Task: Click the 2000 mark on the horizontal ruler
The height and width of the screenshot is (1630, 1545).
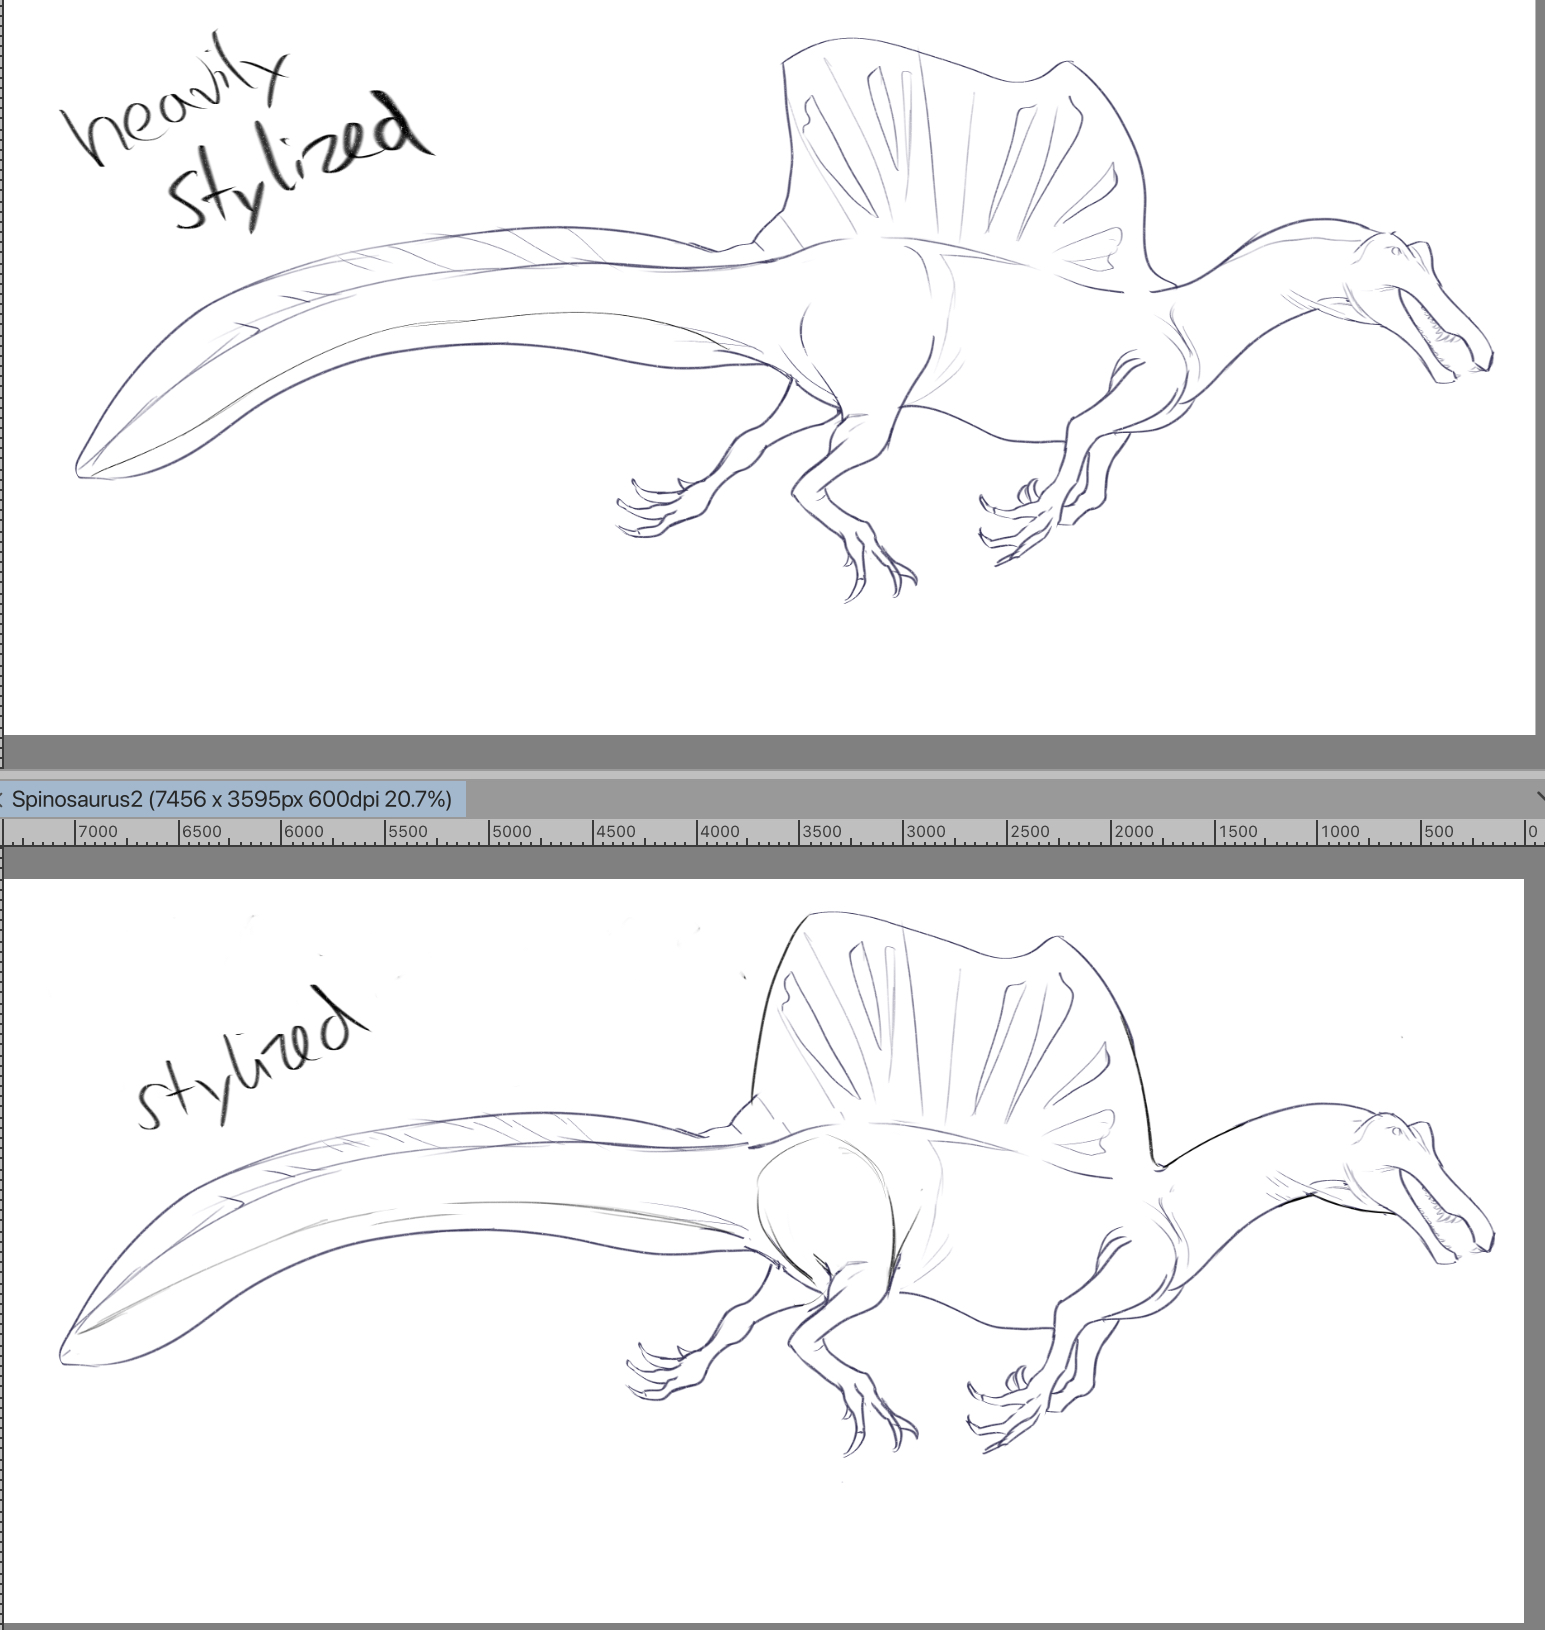Action: point(1132,832)
